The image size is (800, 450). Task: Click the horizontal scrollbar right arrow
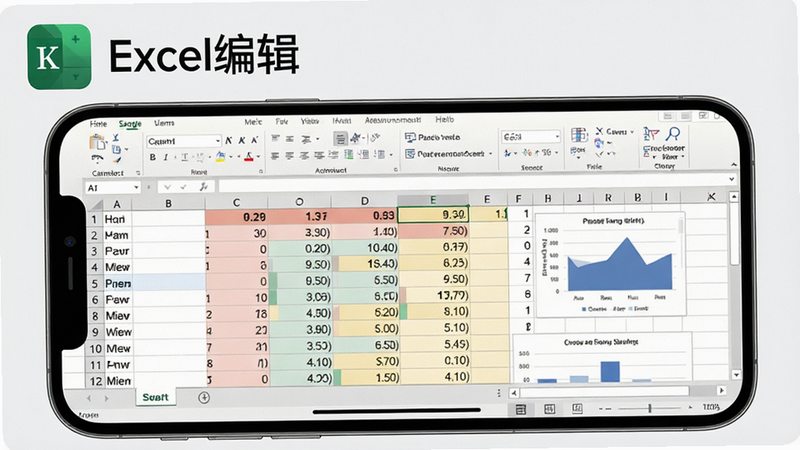(721, 391)
